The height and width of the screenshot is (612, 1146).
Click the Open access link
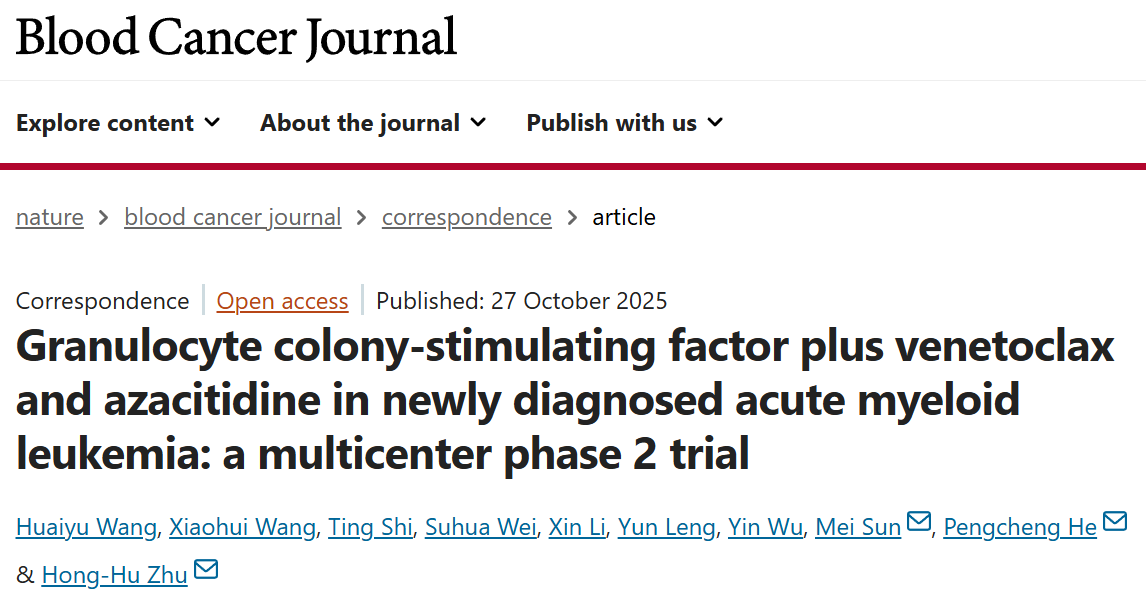[282, 301]
